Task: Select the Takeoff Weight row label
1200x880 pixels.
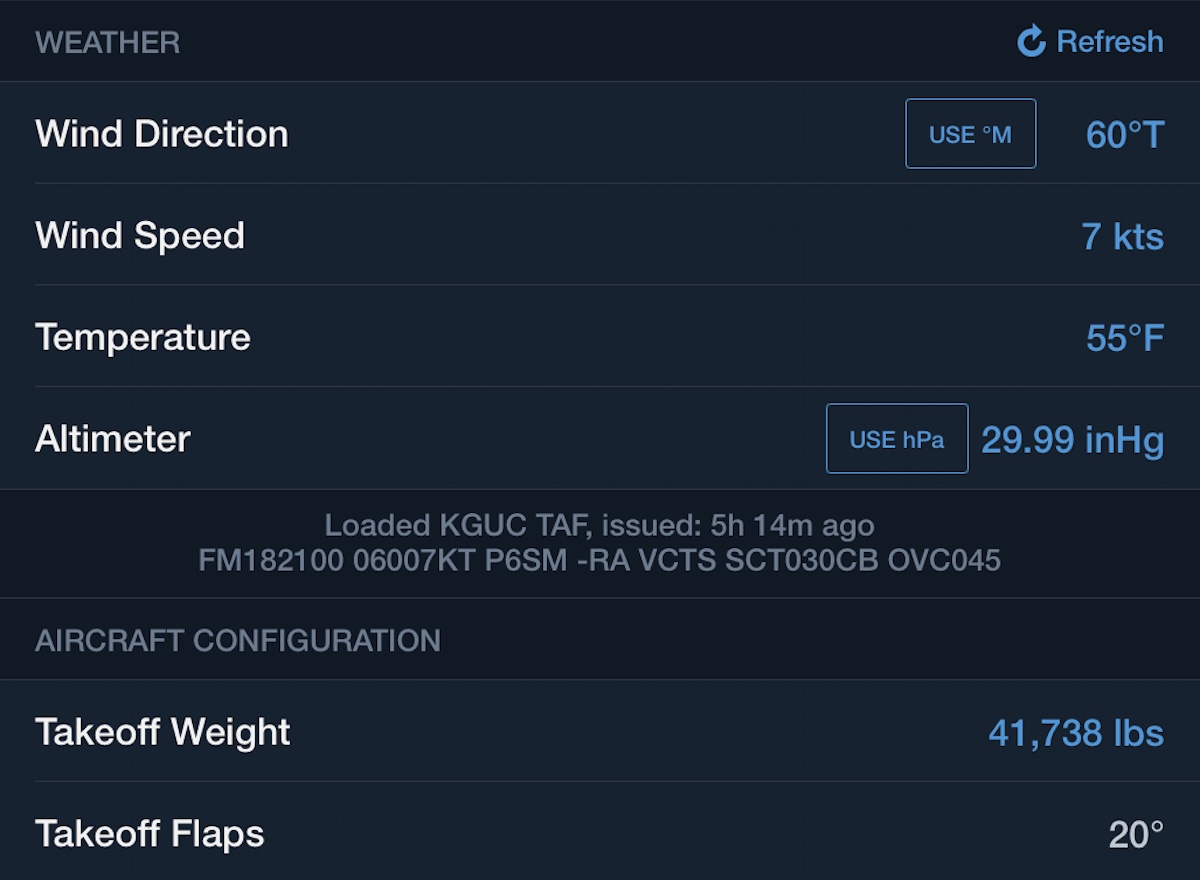Action: [x=163, y=732]
